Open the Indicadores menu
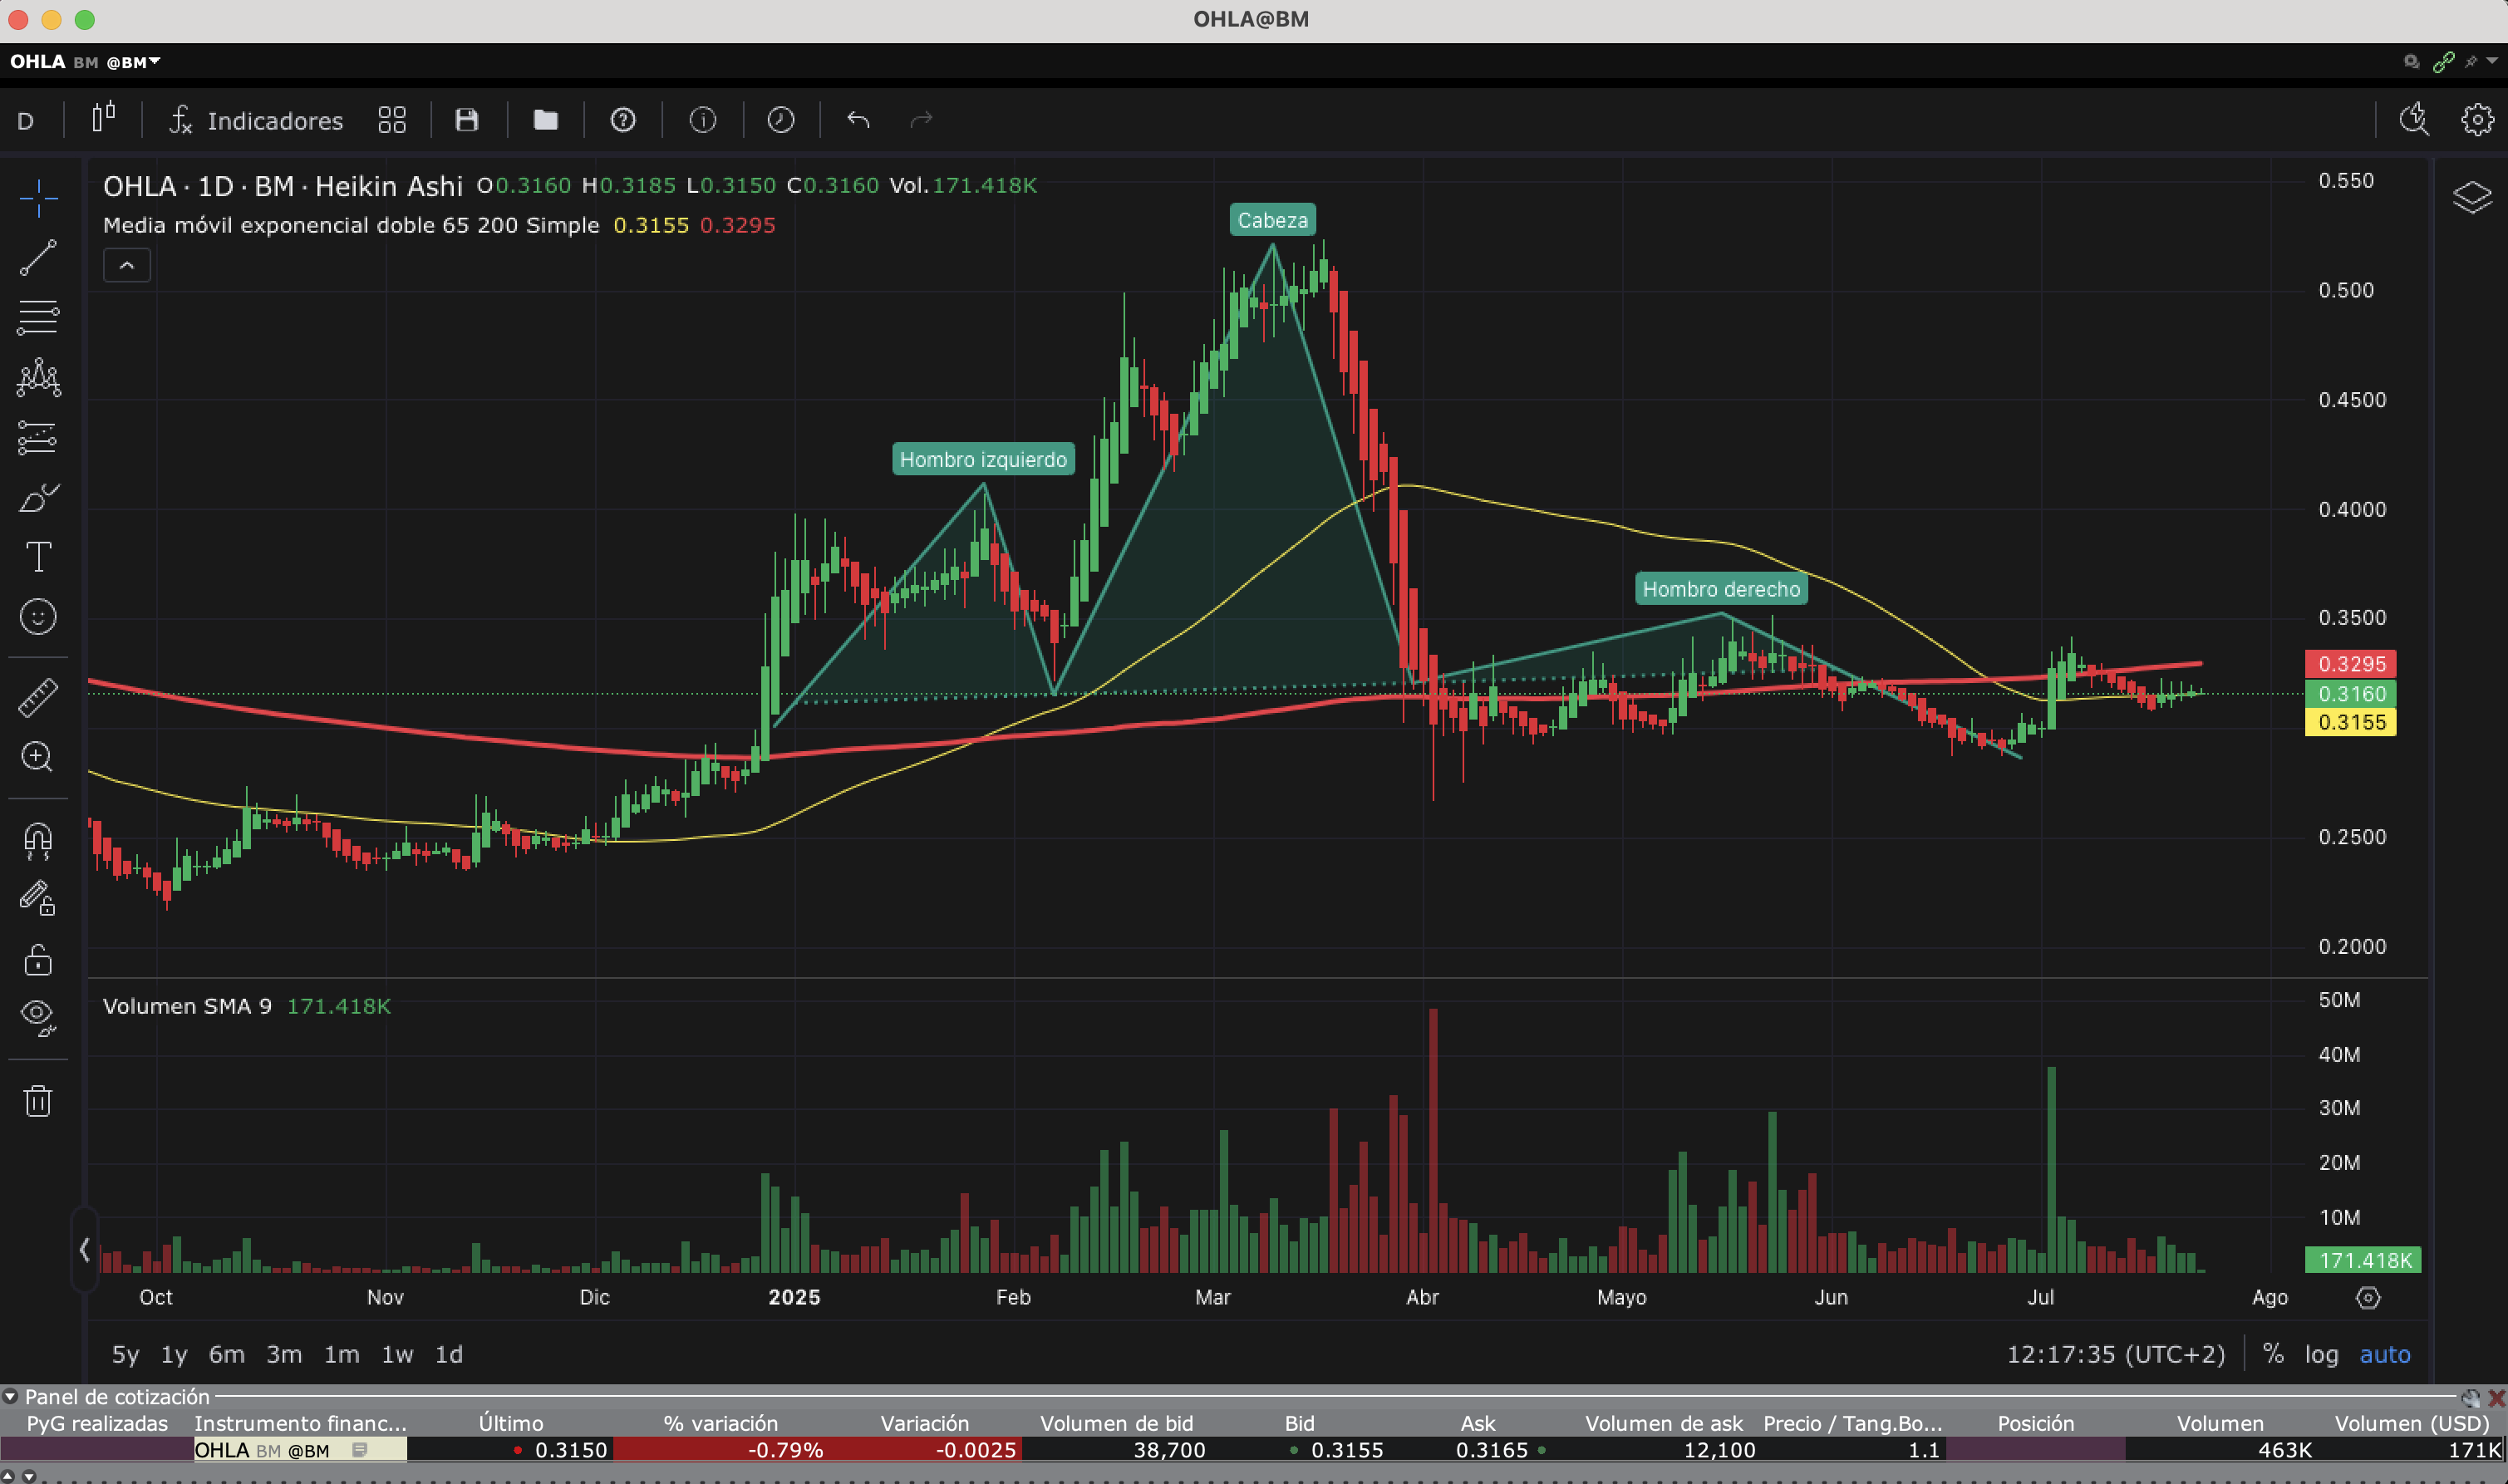Viewport: 2508px width, 1484px height. click(257, 120)
